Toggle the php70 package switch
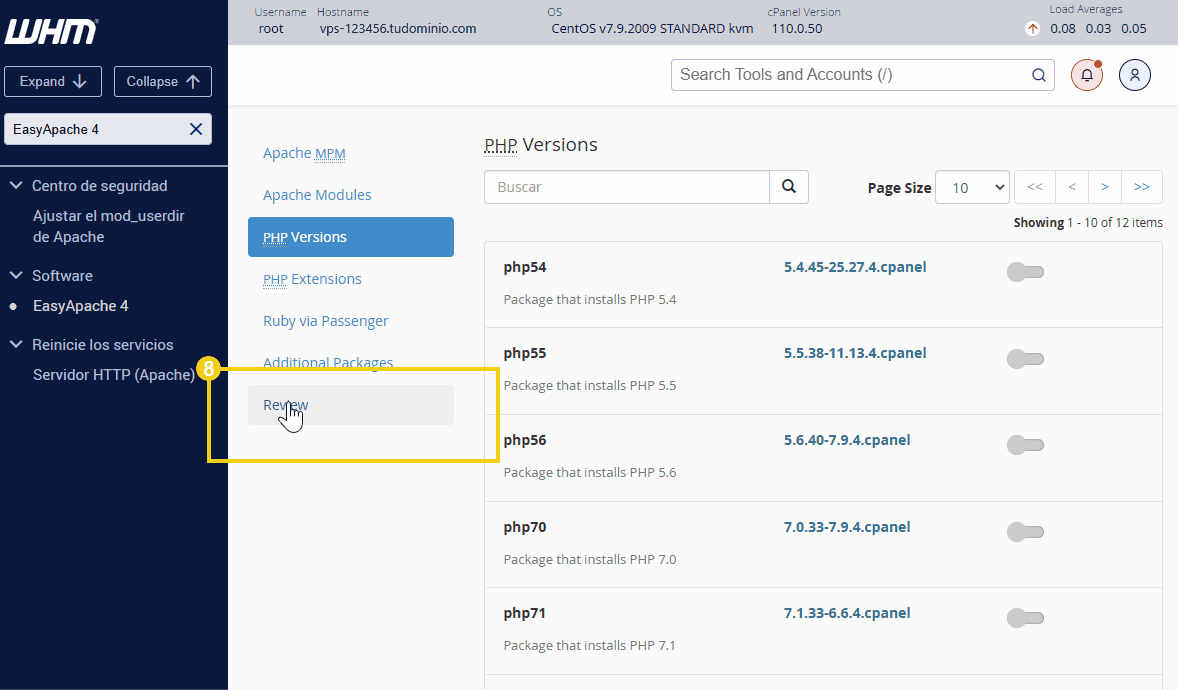The image size is (1178, 690). click(1025, 532)
